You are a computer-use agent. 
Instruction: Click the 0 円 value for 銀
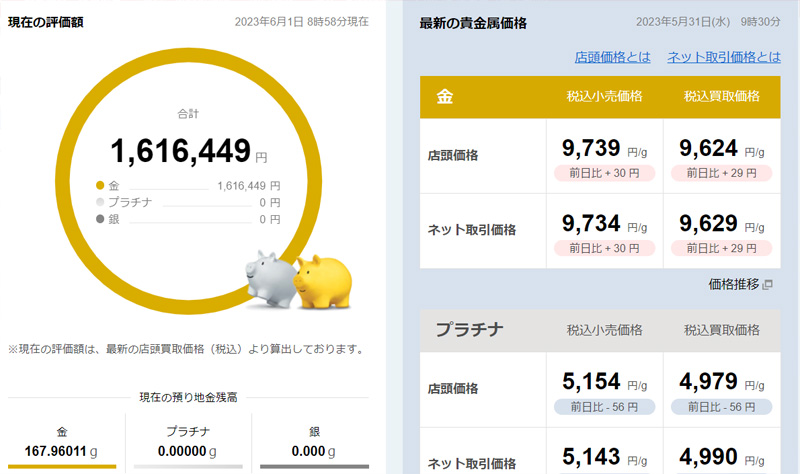269,219
